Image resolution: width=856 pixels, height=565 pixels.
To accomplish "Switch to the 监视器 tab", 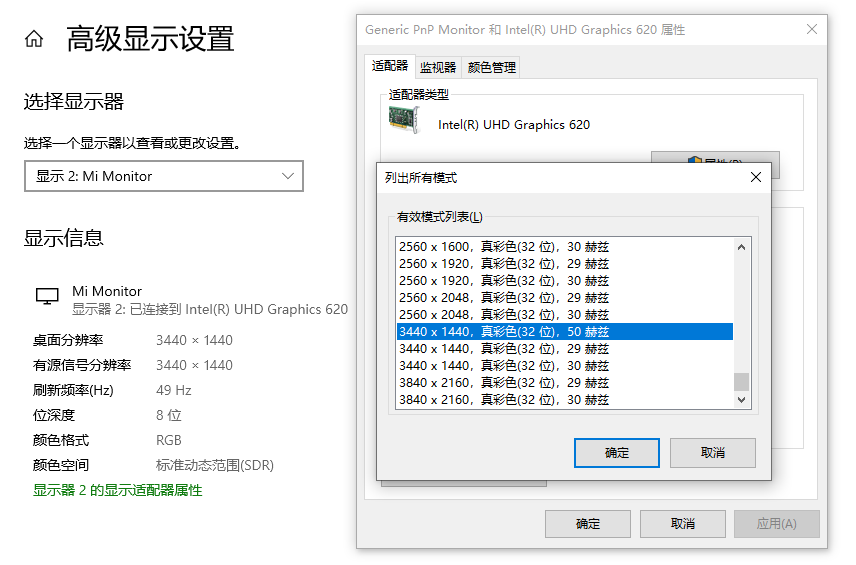I will (x=437, y=67).
